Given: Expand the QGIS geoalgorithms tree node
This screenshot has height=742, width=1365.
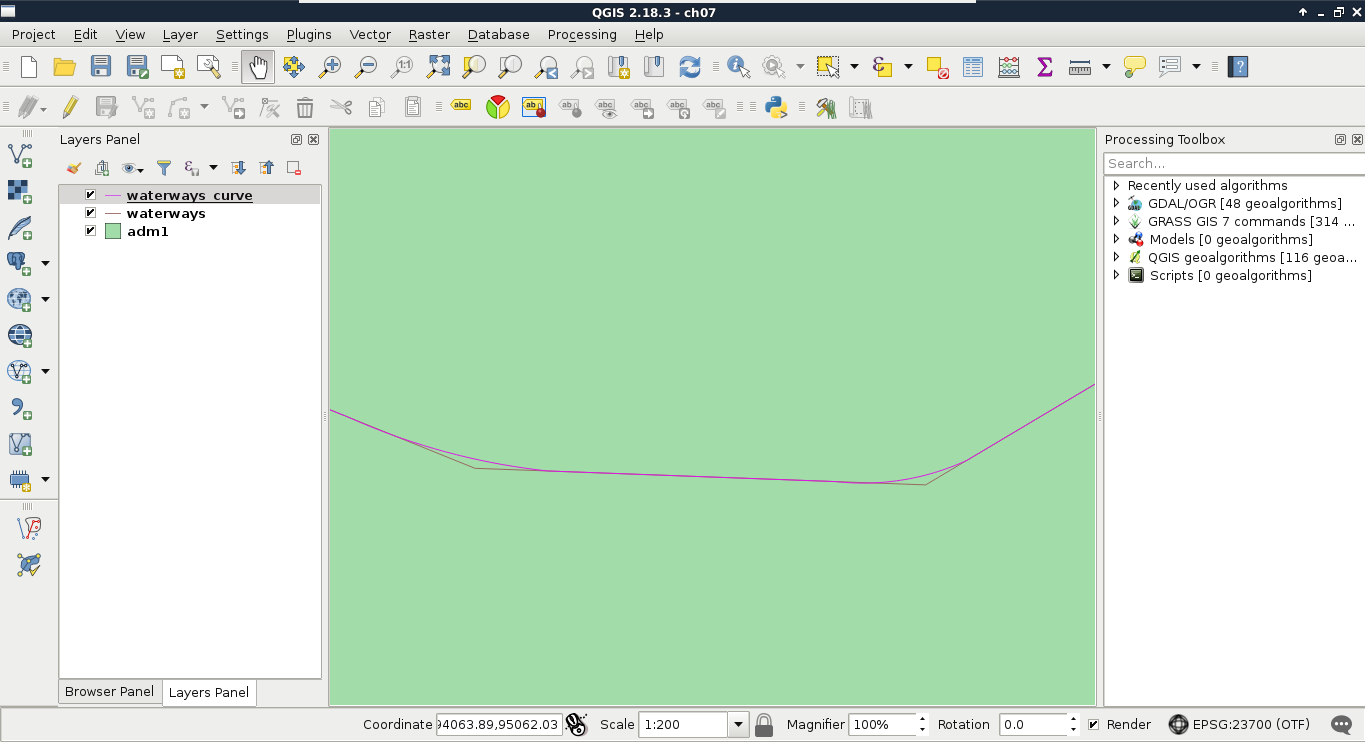Looking at the screenshot, I should [1117, 257].
